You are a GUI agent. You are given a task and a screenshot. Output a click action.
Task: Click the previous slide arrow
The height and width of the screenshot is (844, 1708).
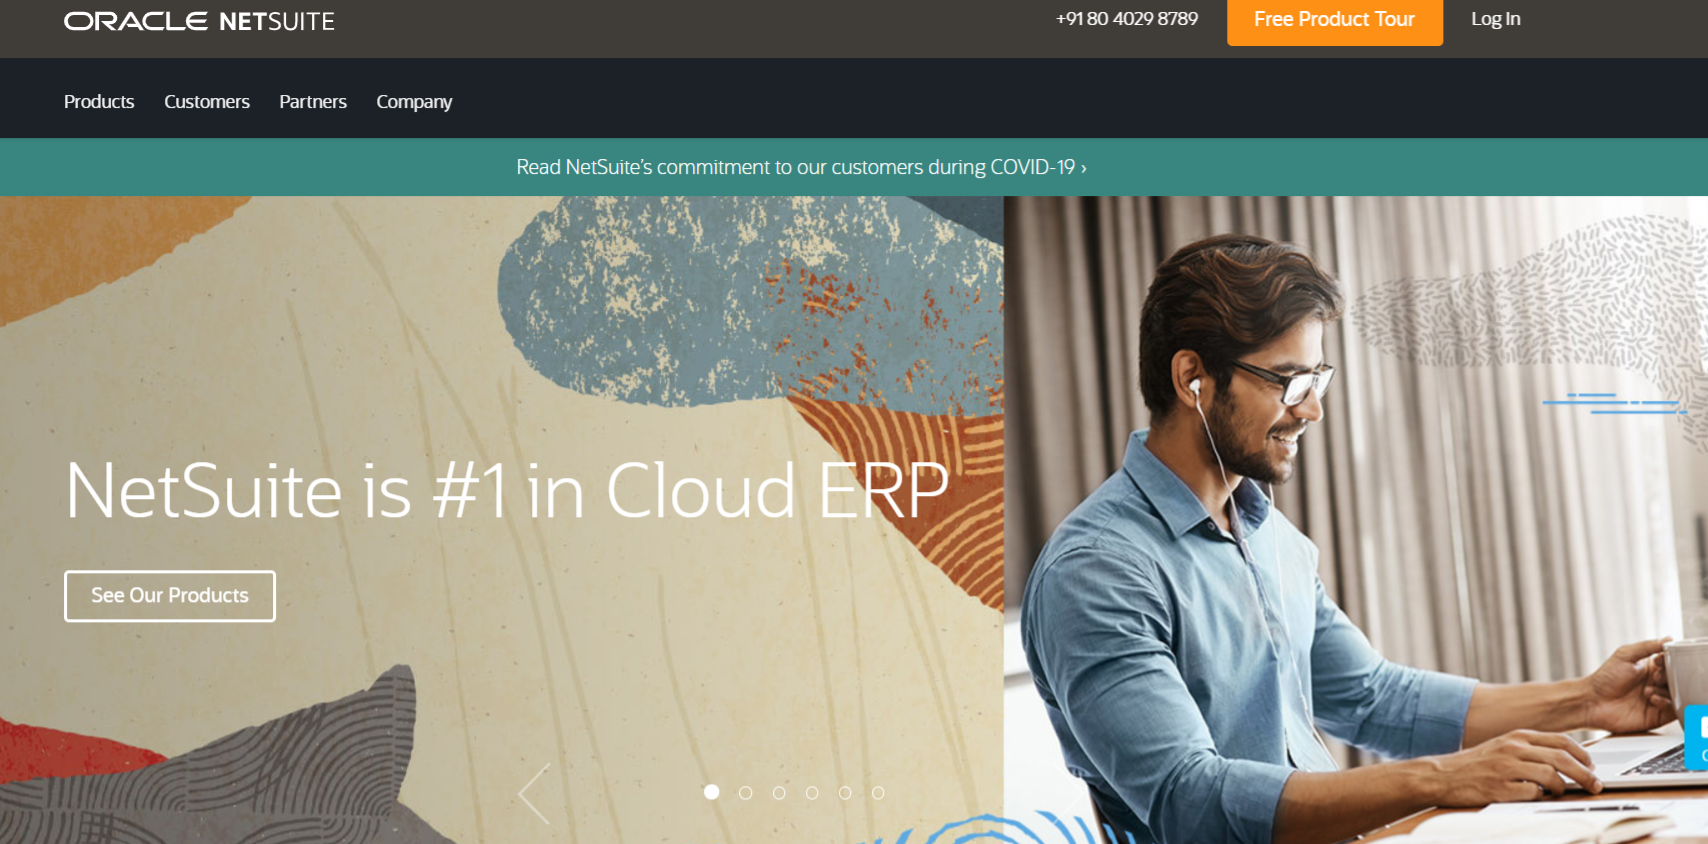coord(535,793)
